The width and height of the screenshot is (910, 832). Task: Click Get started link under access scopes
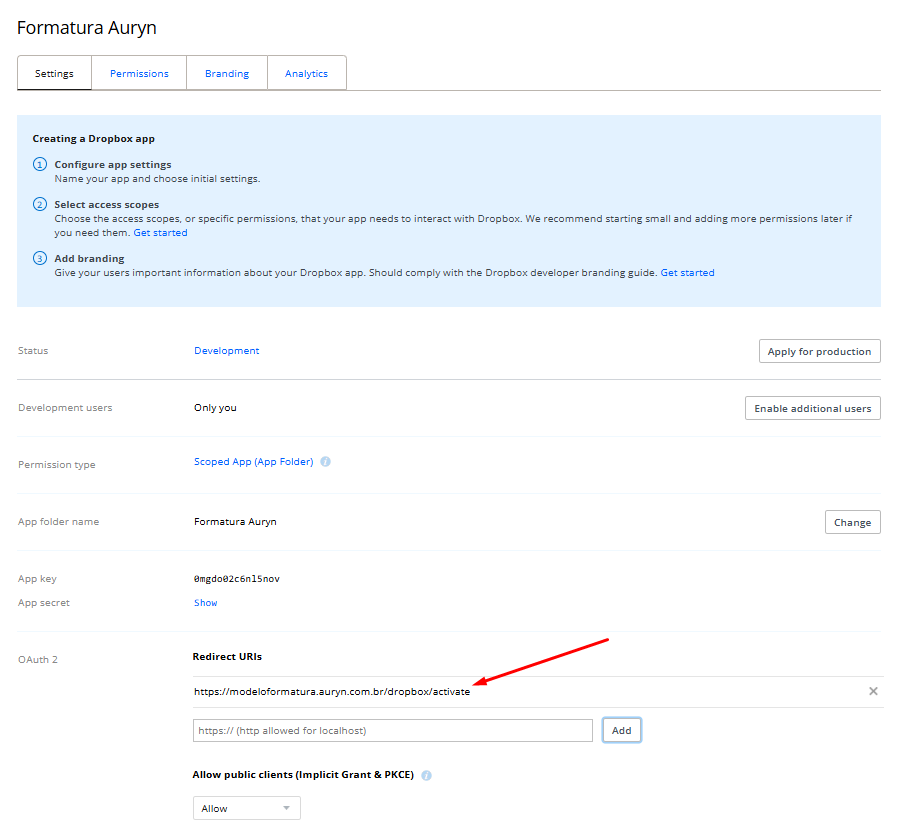160,233
